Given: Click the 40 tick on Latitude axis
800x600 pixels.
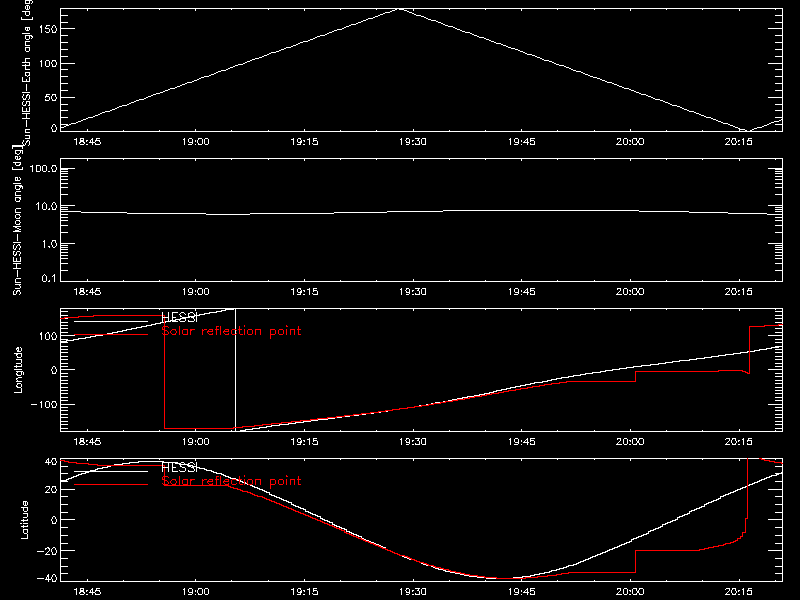Looking at the screenshot, I should tap(51, 462).
